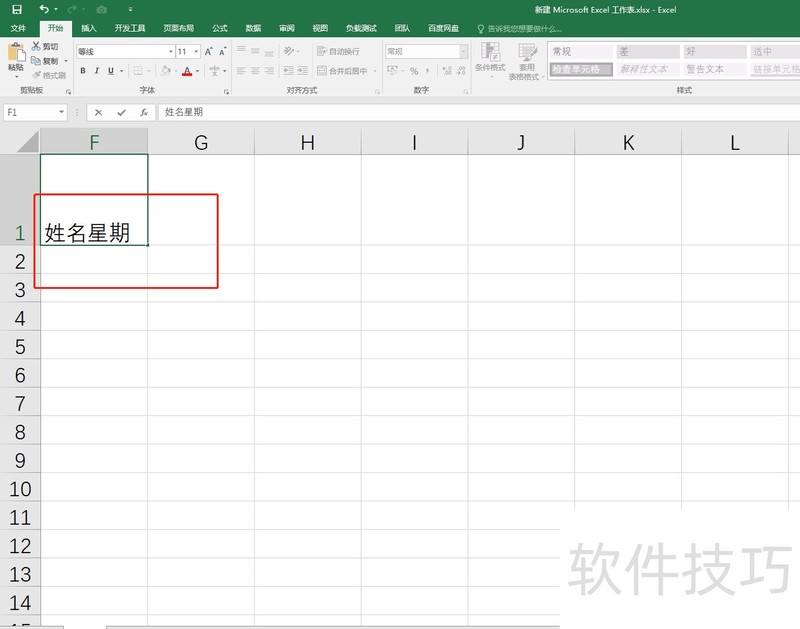This screenshot has width=800, height=629.
Task: Switch to the 插入 ribbon tab
Action: (x=88, y=28)
